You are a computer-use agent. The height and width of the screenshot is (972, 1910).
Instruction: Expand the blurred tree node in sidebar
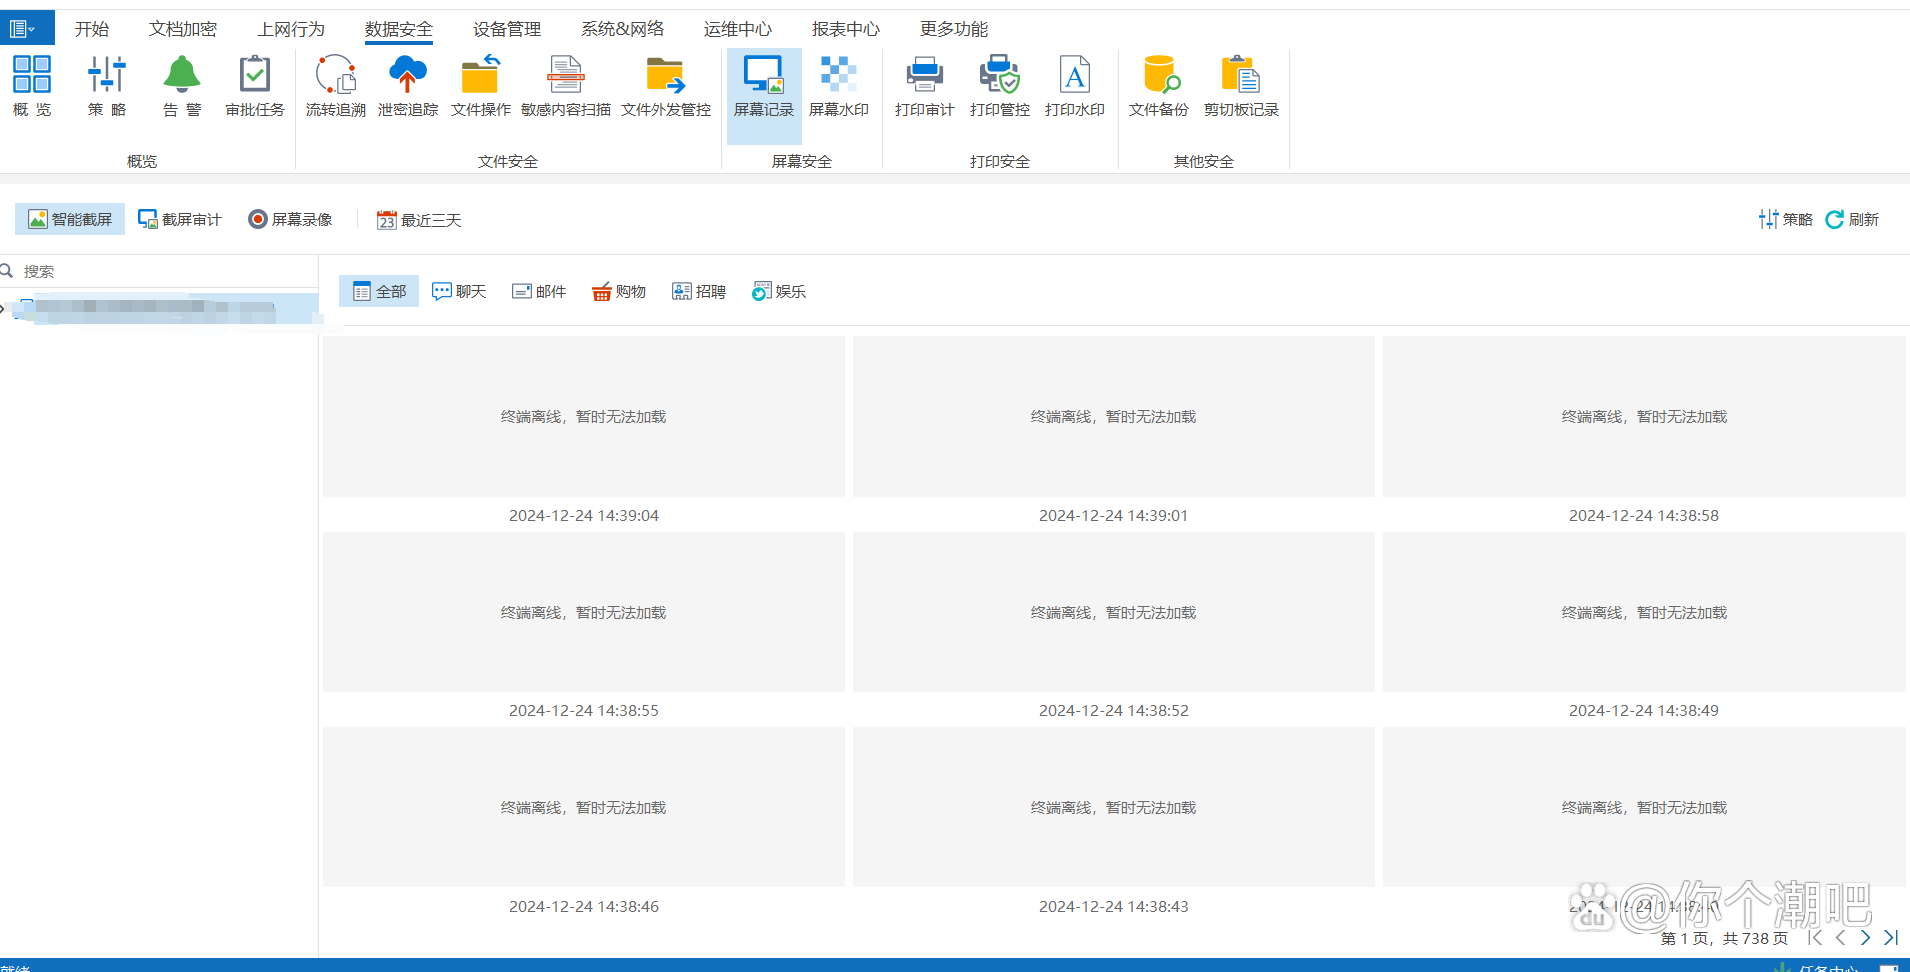(4, 309)
